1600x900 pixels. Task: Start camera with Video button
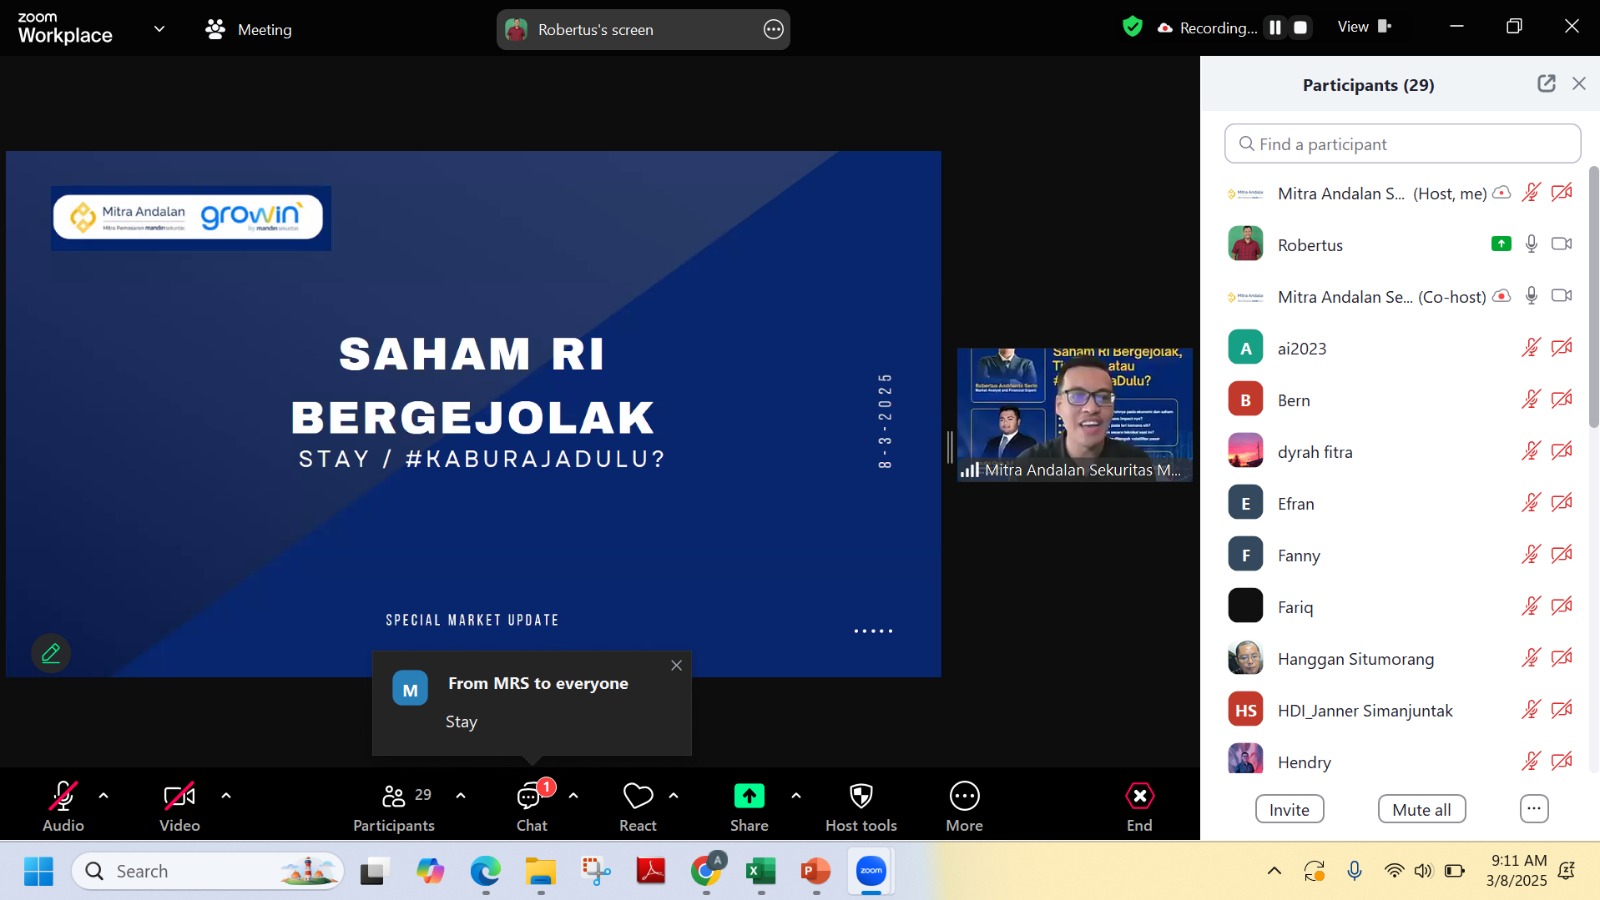click(180, 797)
